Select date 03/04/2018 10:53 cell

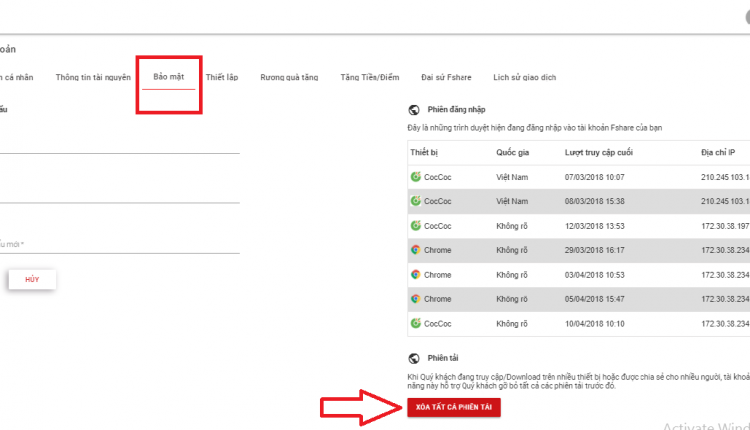[x=595, y=275]
